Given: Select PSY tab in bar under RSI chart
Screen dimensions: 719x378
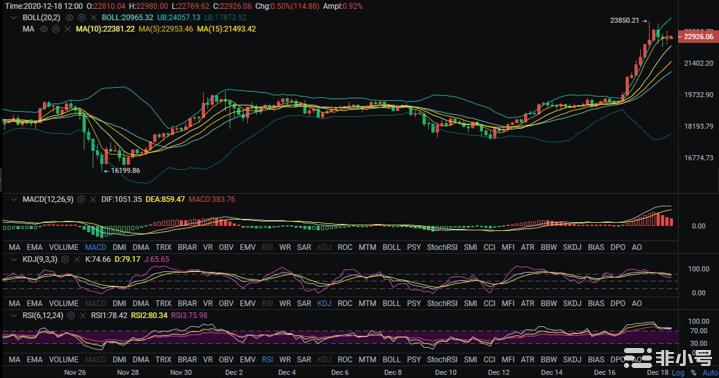Looking at the screenshot, I should click(x=414, y=360).
